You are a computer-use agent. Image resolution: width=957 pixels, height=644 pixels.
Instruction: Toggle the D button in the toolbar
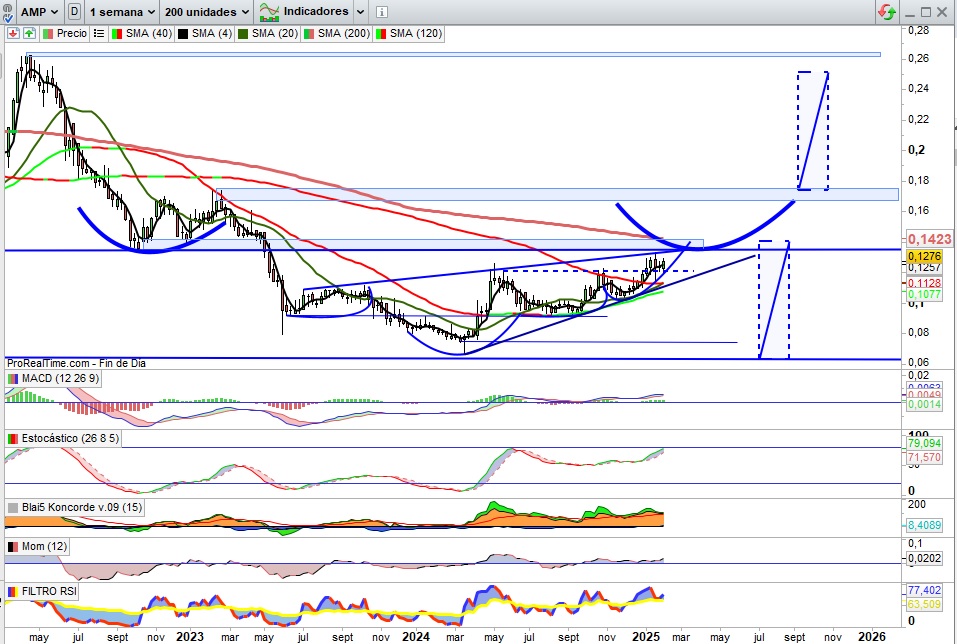(74, 12)
